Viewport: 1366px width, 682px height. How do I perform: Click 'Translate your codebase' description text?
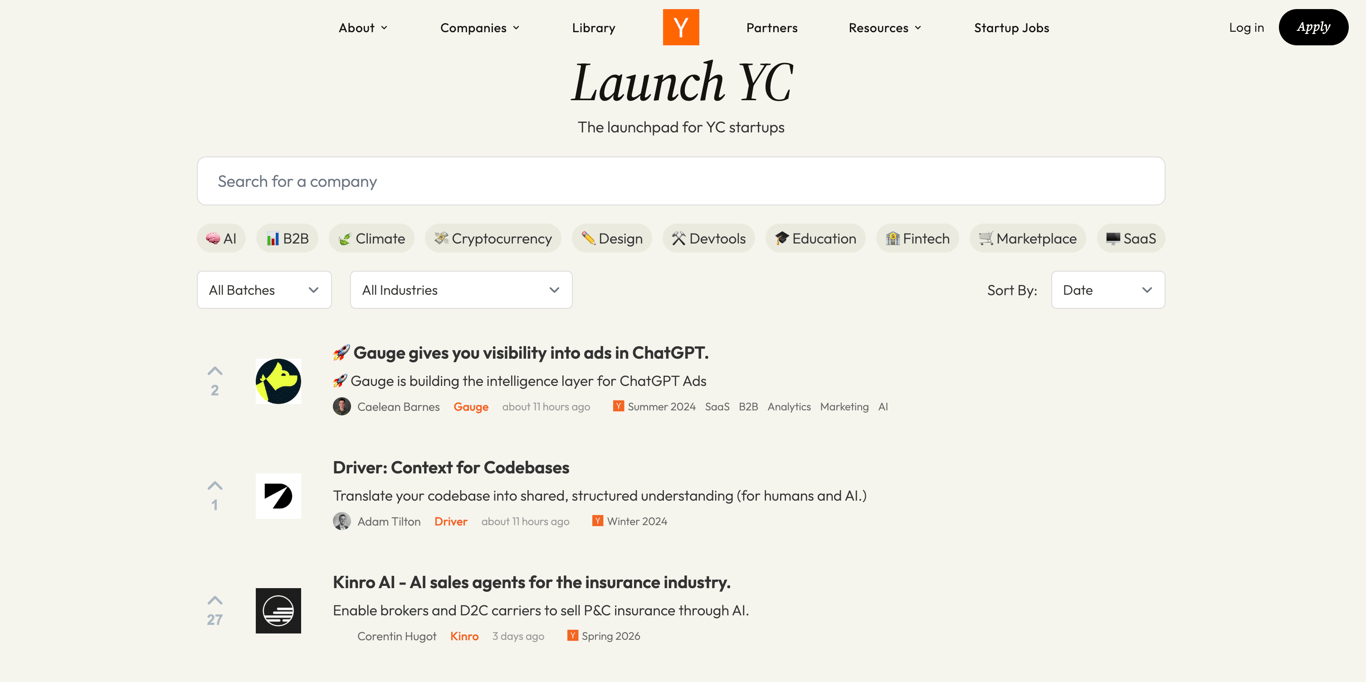tap(600, 496)
